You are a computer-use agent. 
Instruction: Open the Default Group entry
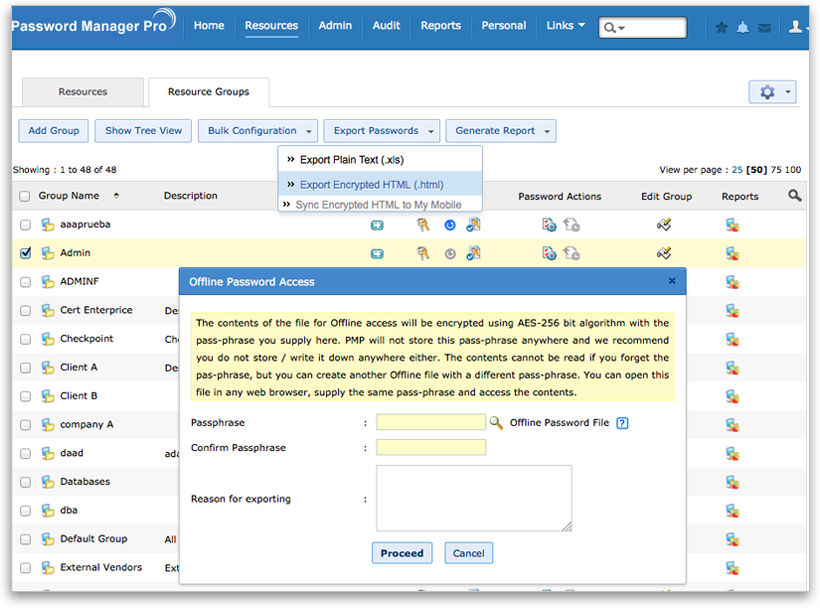point(94,539)
